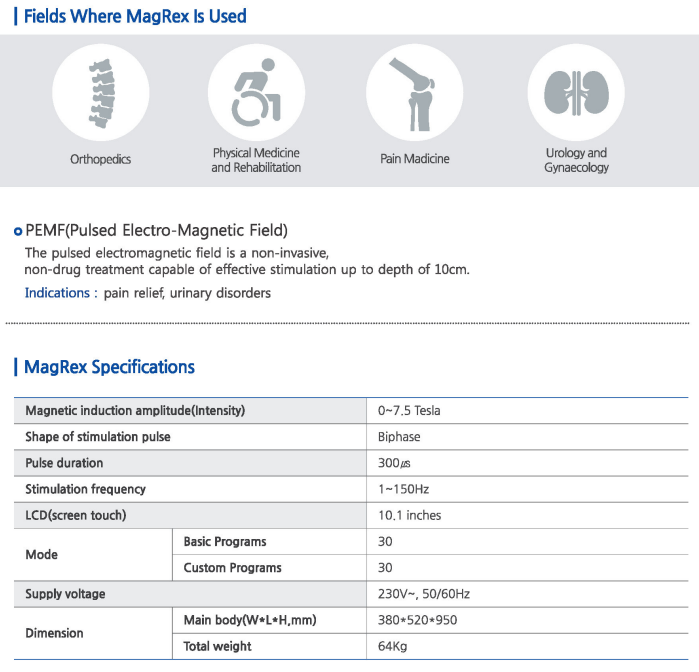Click the '0~7.5 Tesla' value
Screen dimensions: 699x672
point(409,411)
